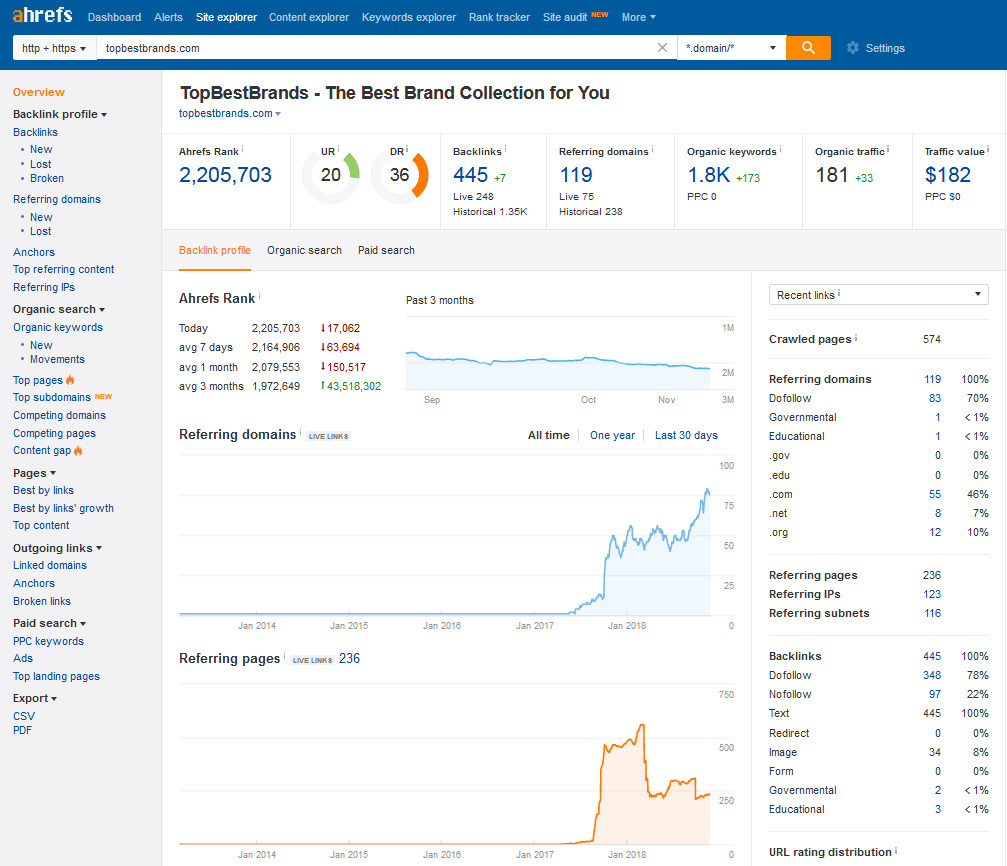Open Keywords explorer in the top menu

pos(408,17)
